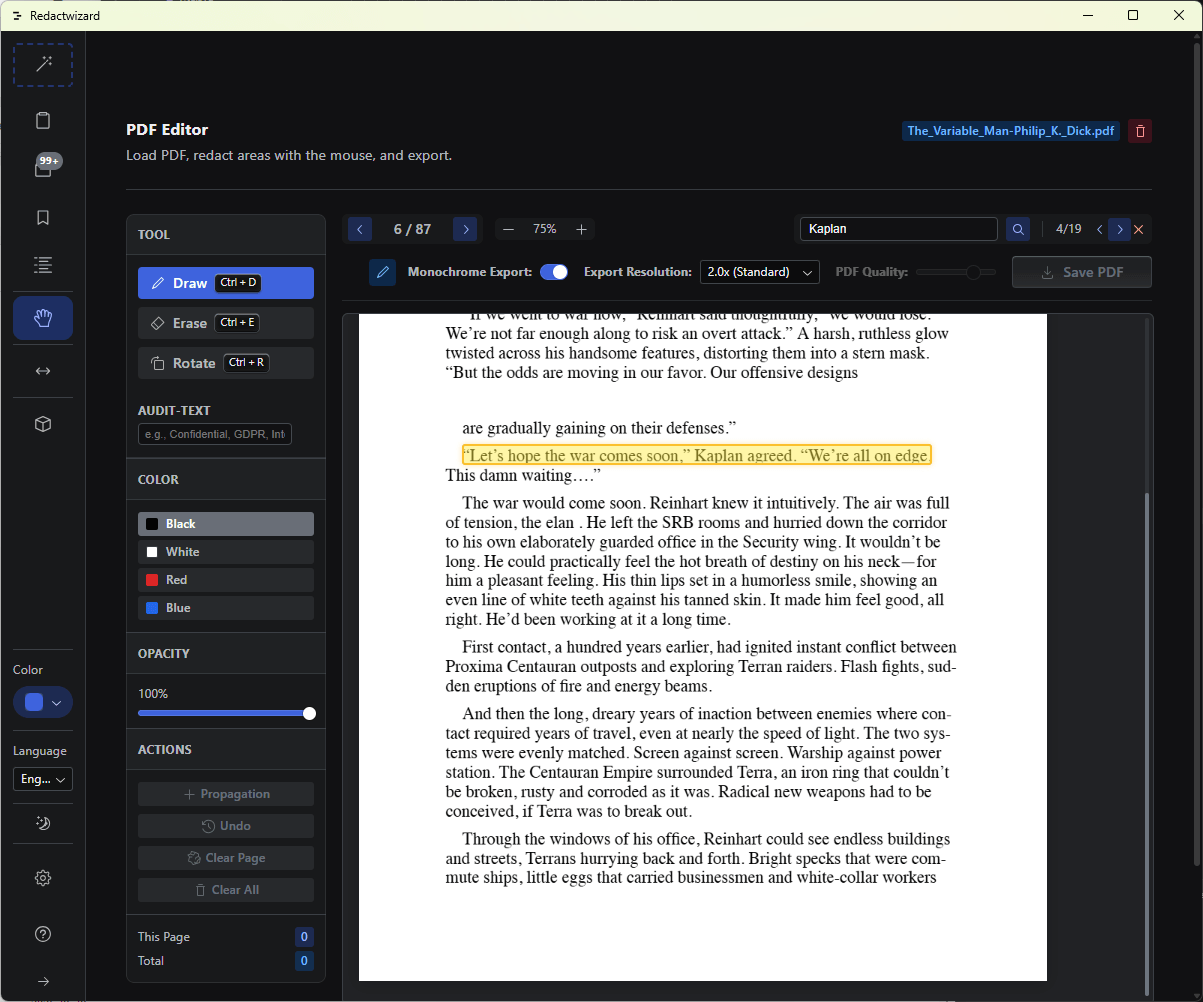Zoom out with the minus icon
The width and height of the screenshot is (1203, 1002).
click(508, 229)
